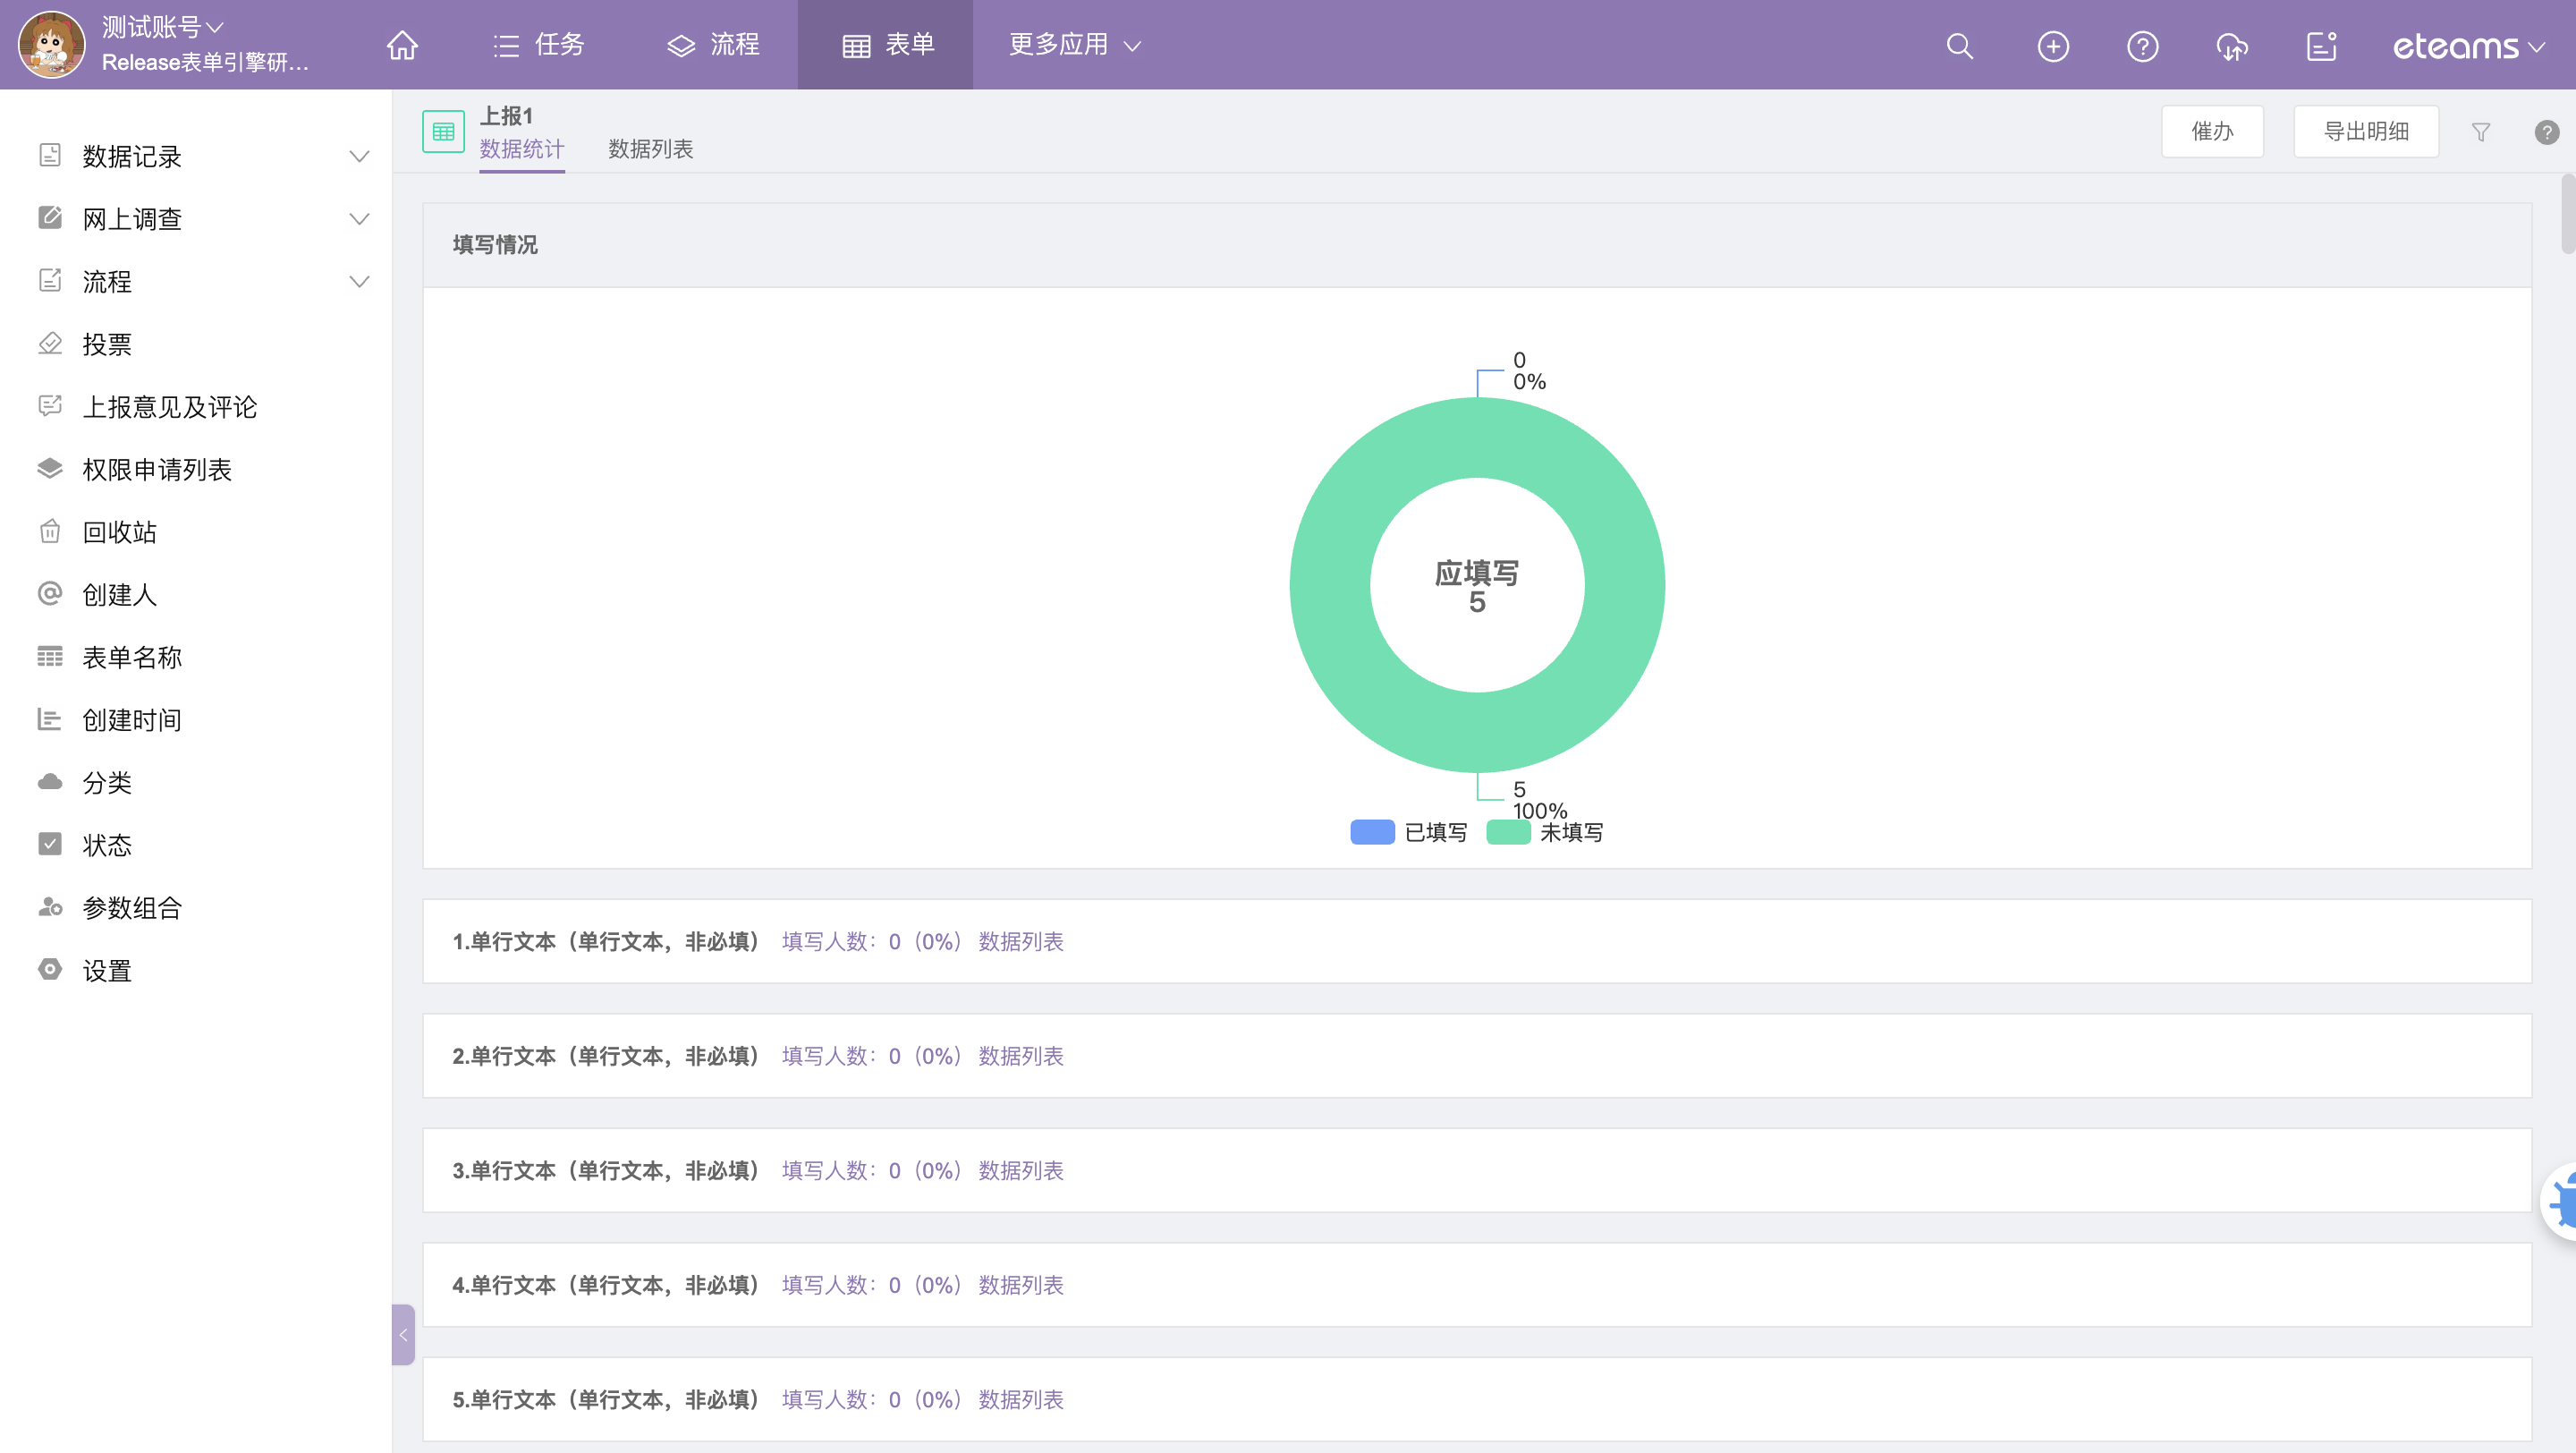Open 权限申请列表 in sidebar
Viewport: 2576px width, 1453px height.
click(157, 469)
